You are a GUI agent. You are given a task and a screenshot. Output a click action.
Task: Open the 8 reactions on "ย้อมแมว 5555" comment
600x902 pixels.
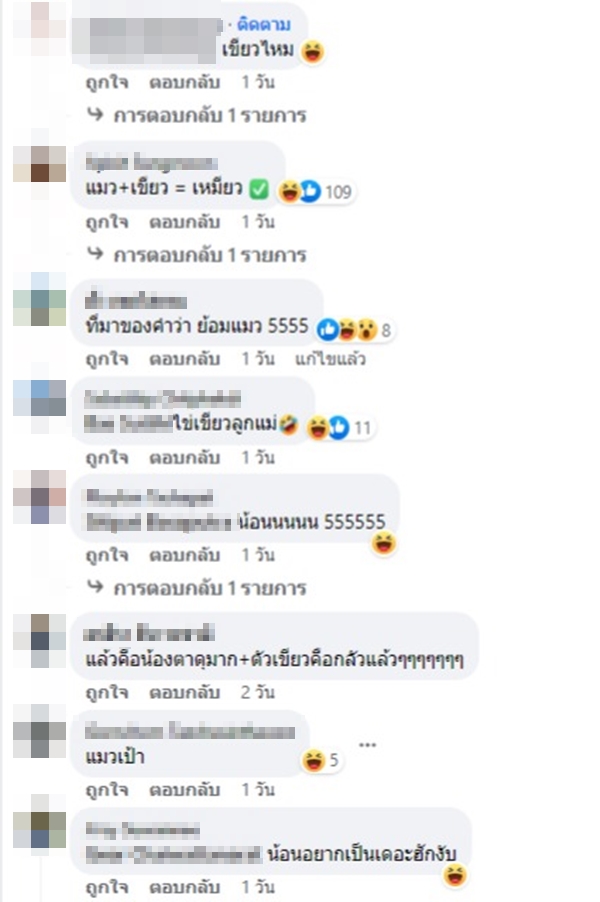click(355, 330)
